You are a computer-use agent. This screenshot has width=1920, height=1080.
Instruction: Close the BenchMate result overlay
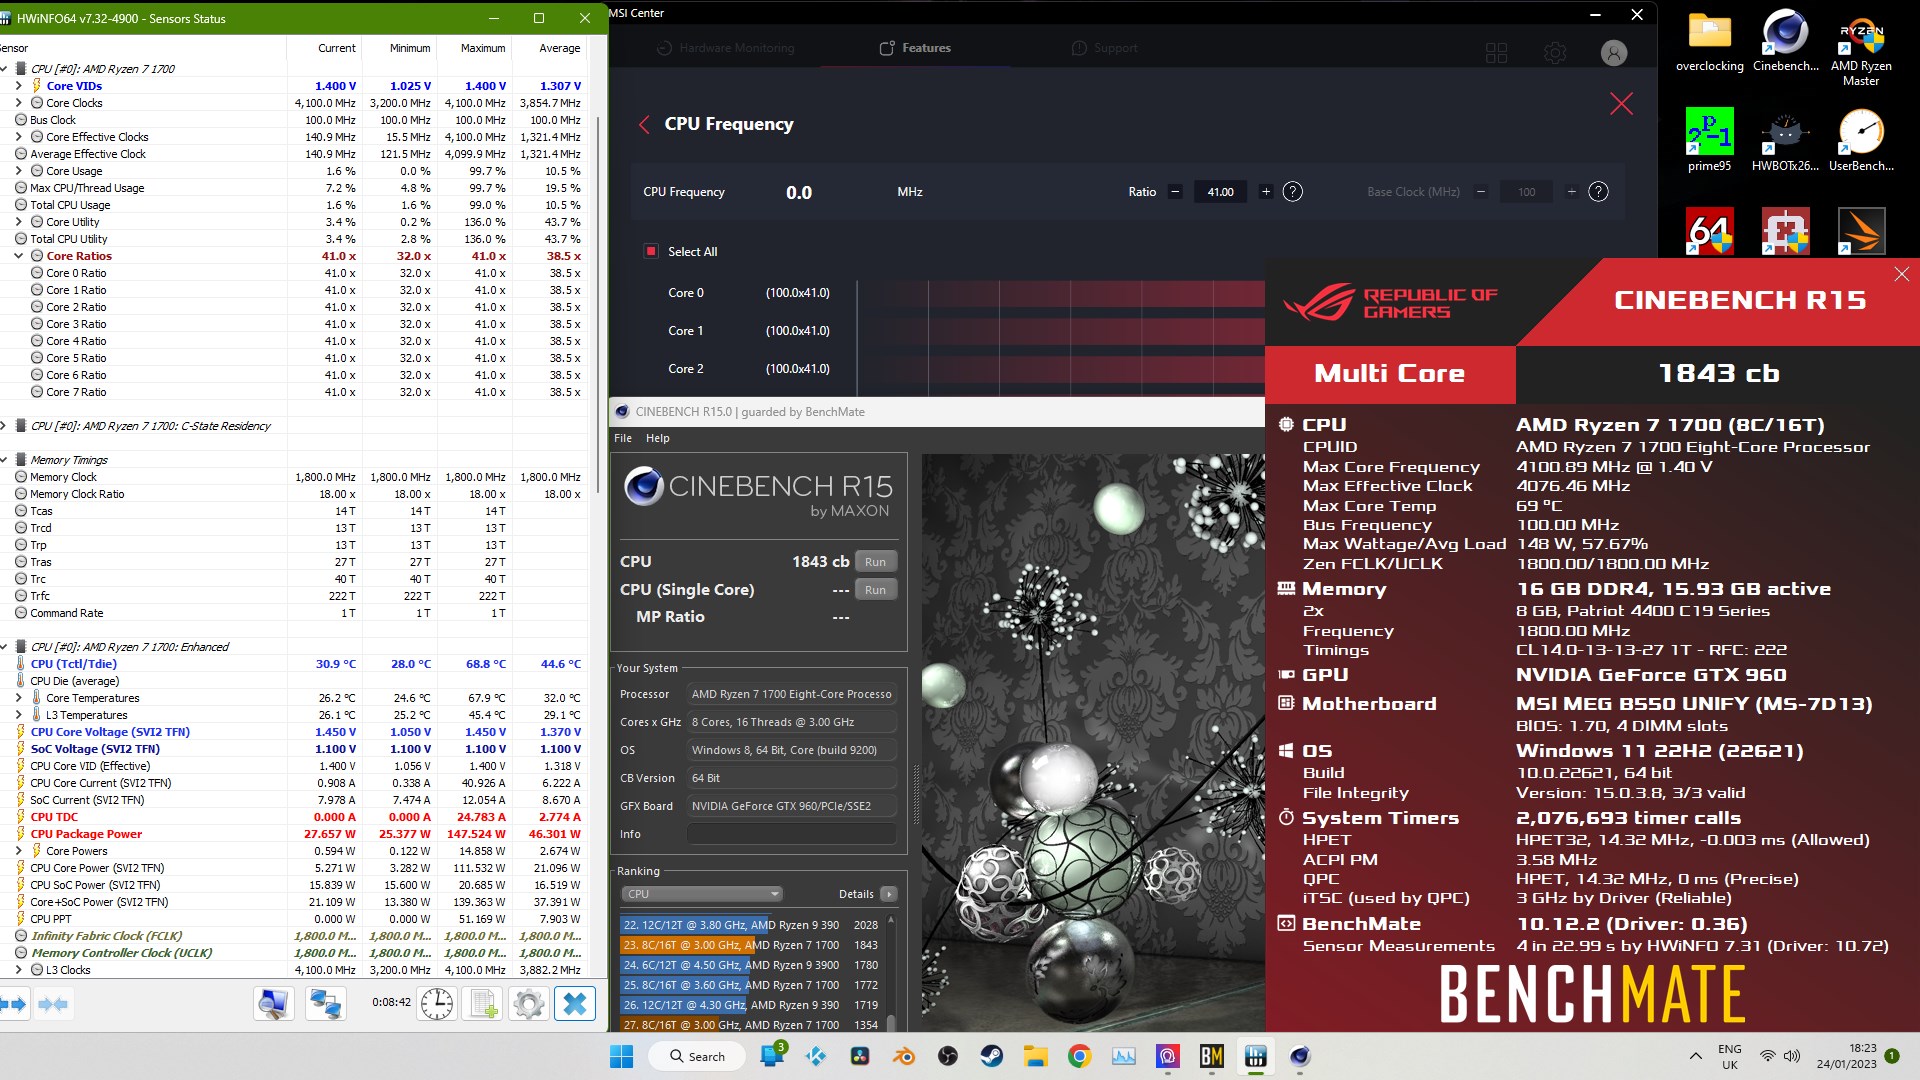tap(1901, 274)
